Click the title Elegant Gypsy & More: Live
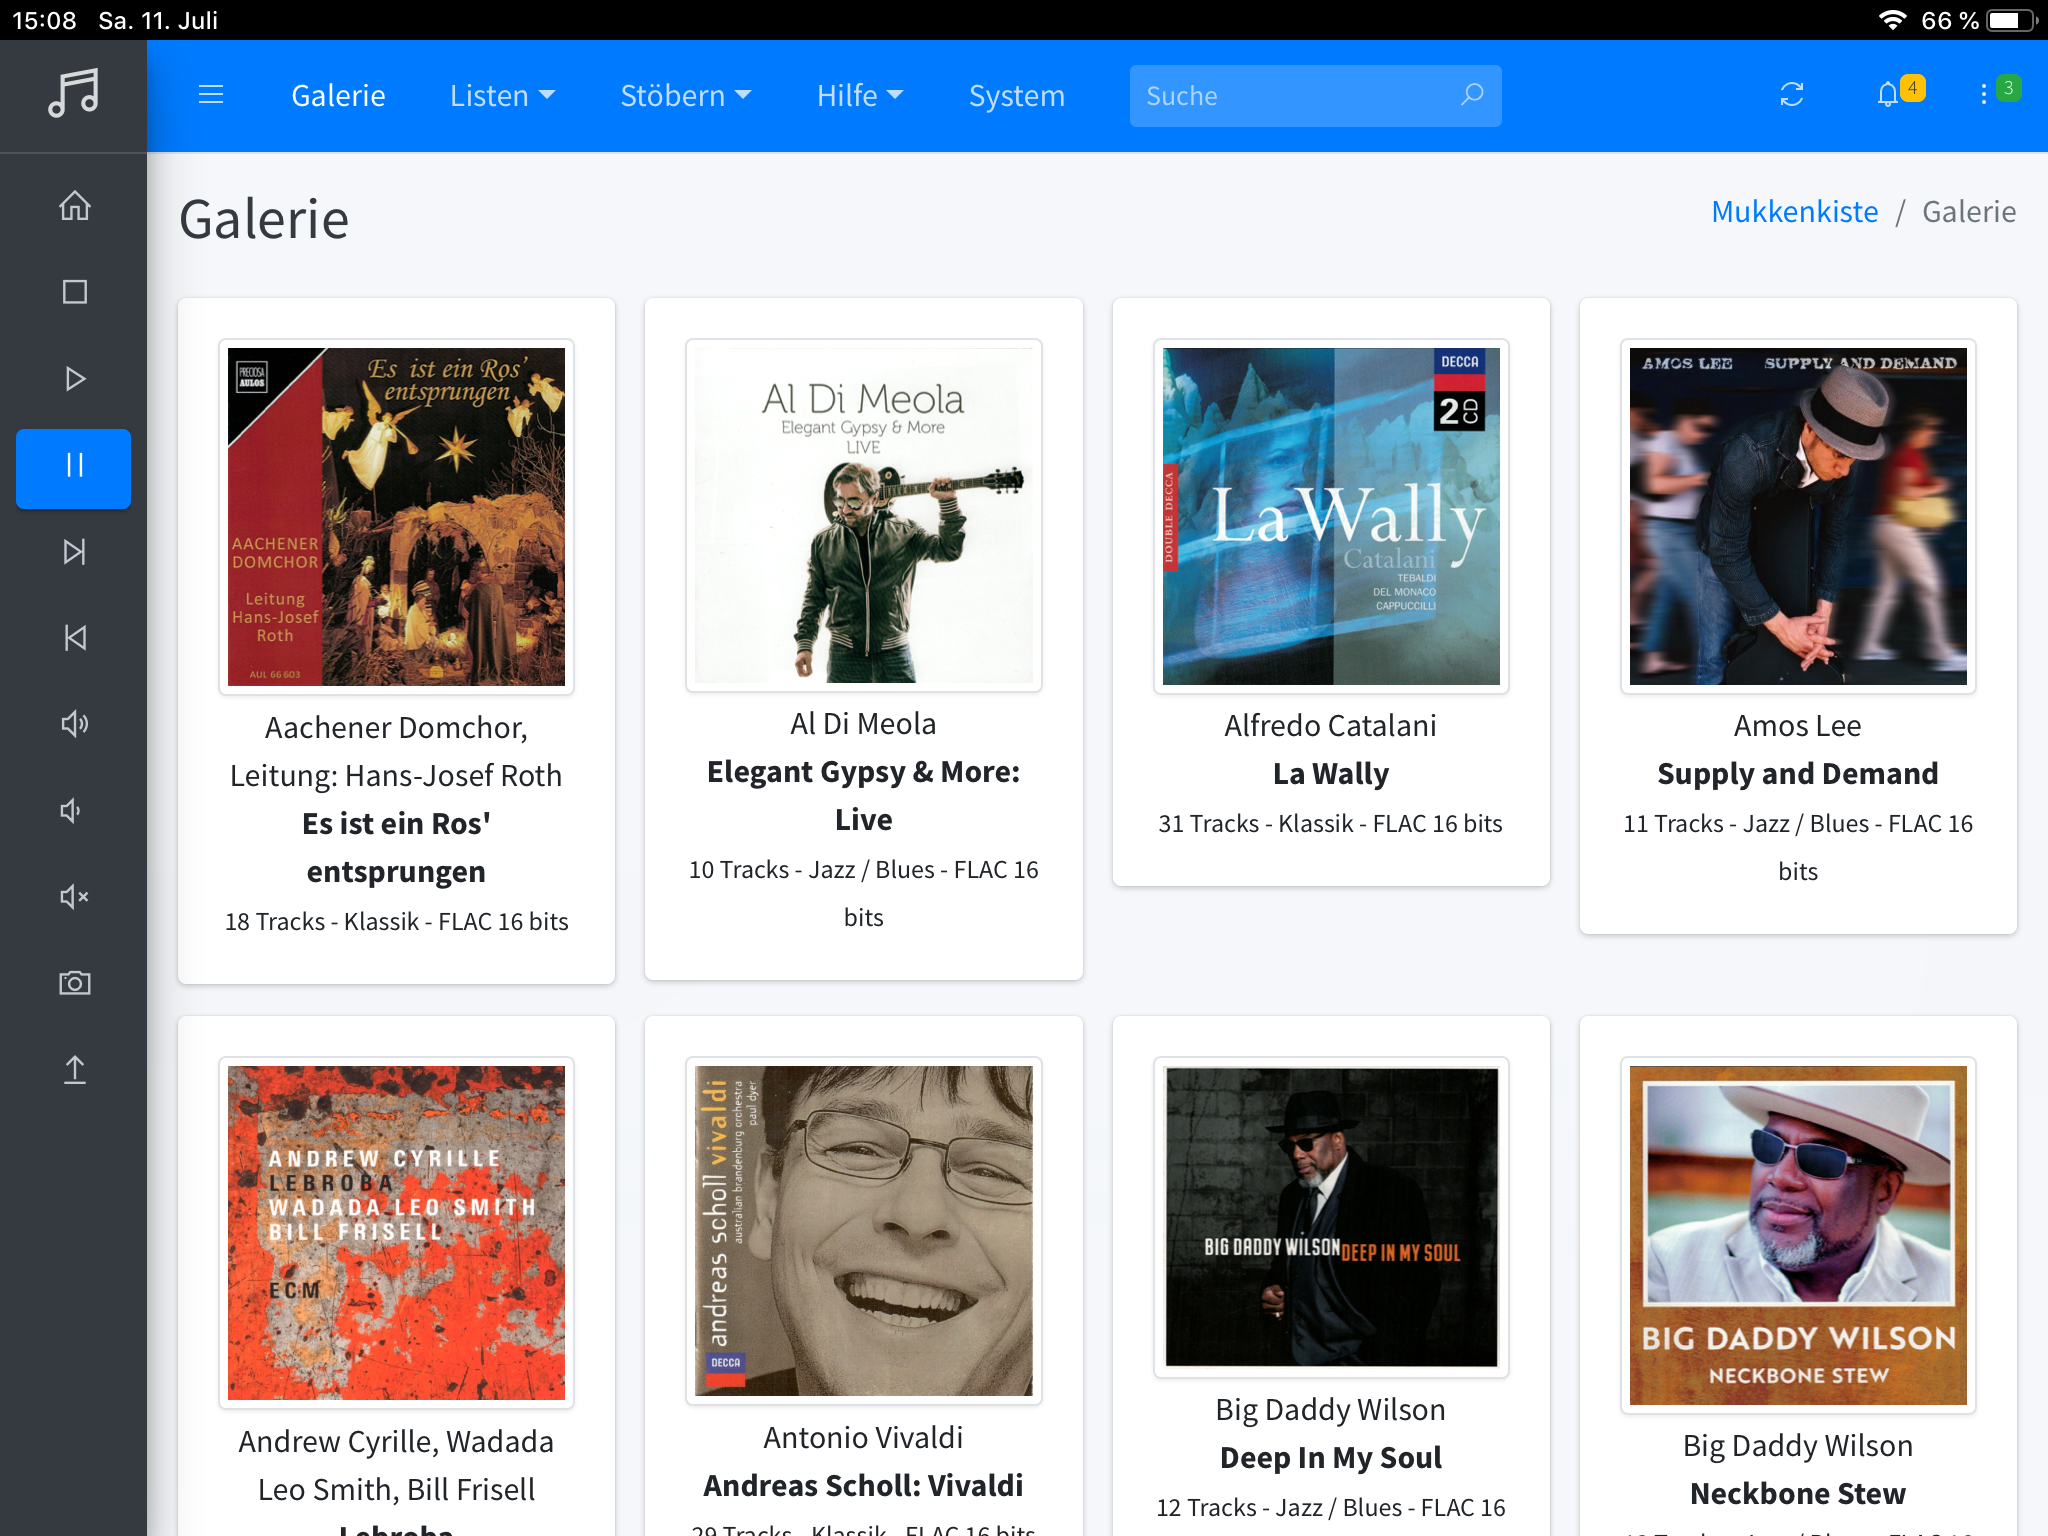The width and height of the screenshot is (2048, 1536). coord(864,796)
